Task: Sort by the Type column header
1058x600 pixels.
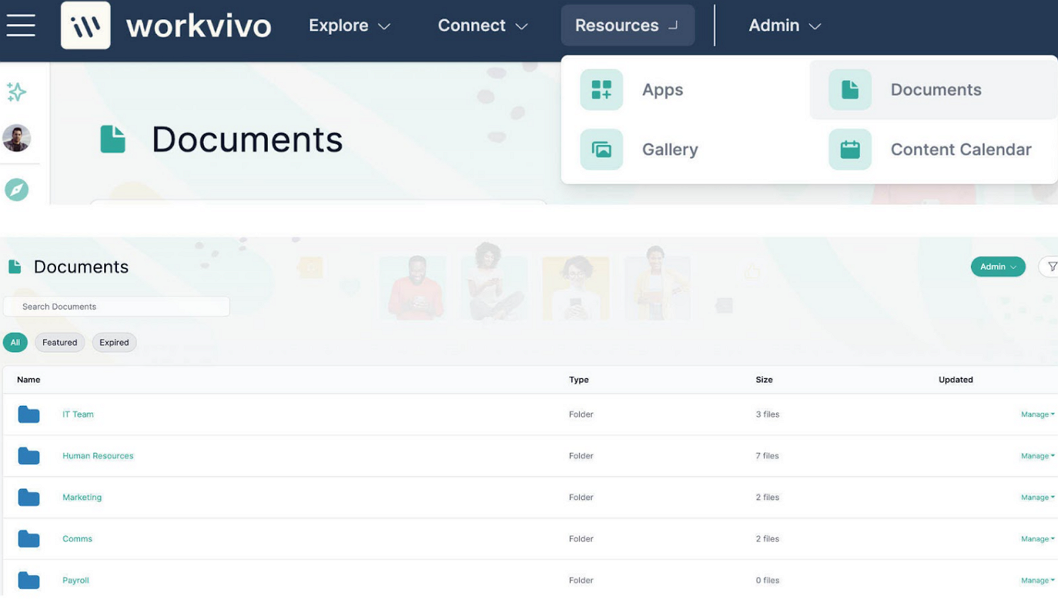Action: [579, 380]
